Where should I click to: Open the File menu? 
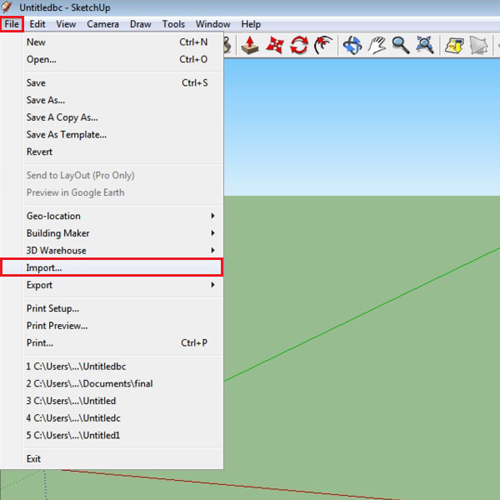[12, 24]
